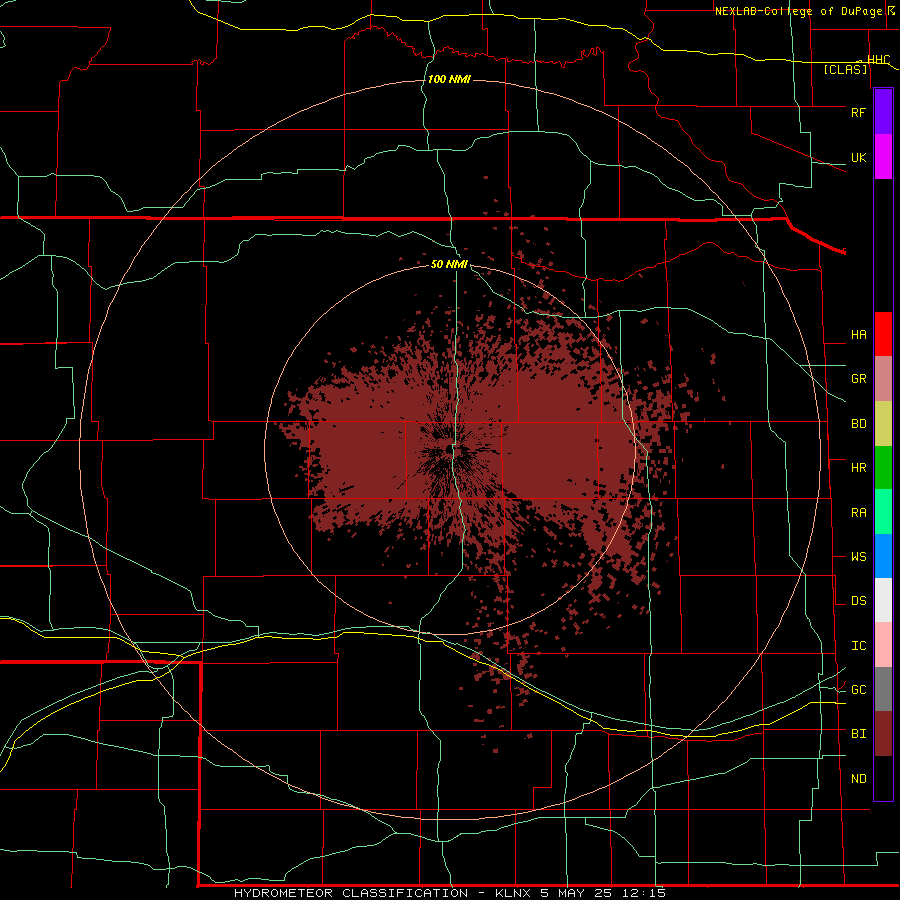
Task: Click the DS white legend swatch
Action: [x=883, y=600]
